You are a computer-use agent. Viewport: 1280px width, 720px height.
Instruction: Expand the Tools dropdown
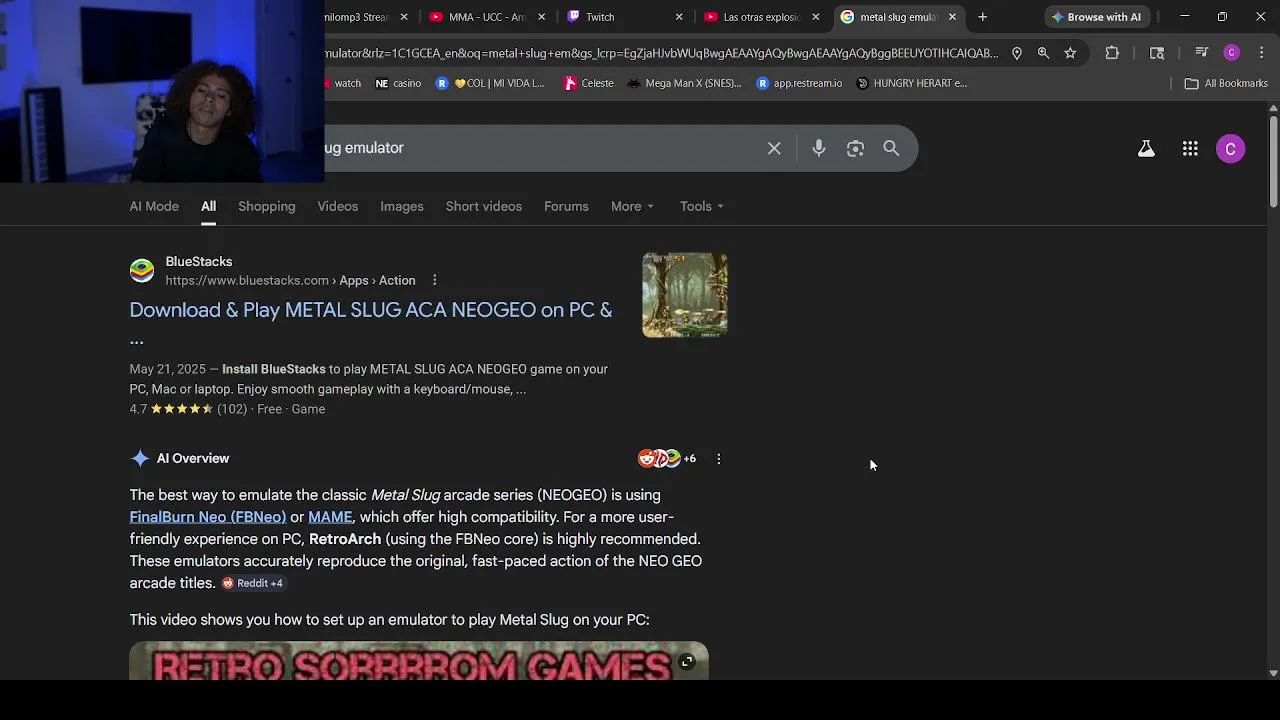tap(701, 206)
